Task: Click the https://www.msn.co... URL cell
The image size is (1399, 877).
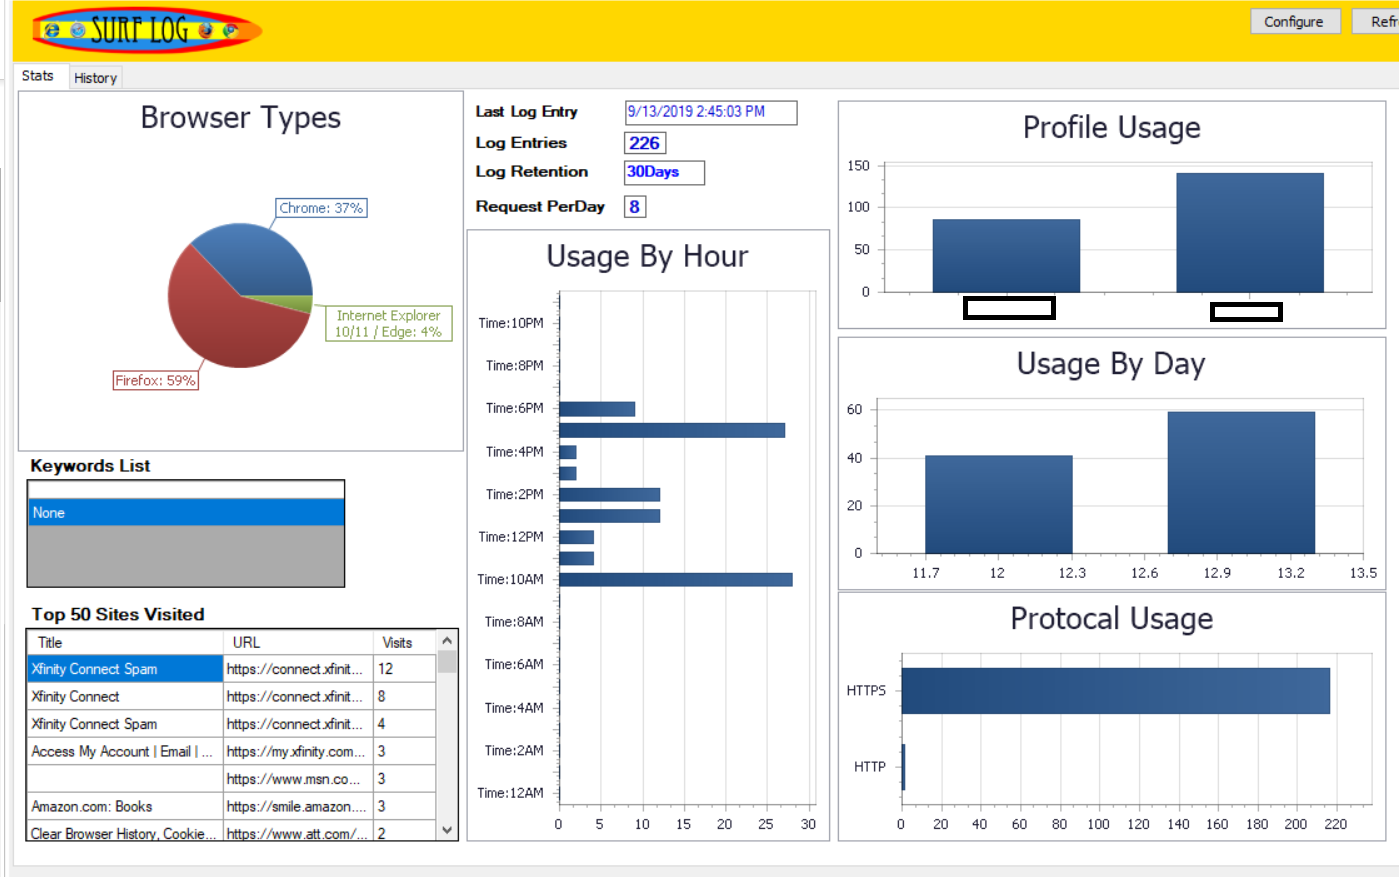Action: tap(298, 779)
